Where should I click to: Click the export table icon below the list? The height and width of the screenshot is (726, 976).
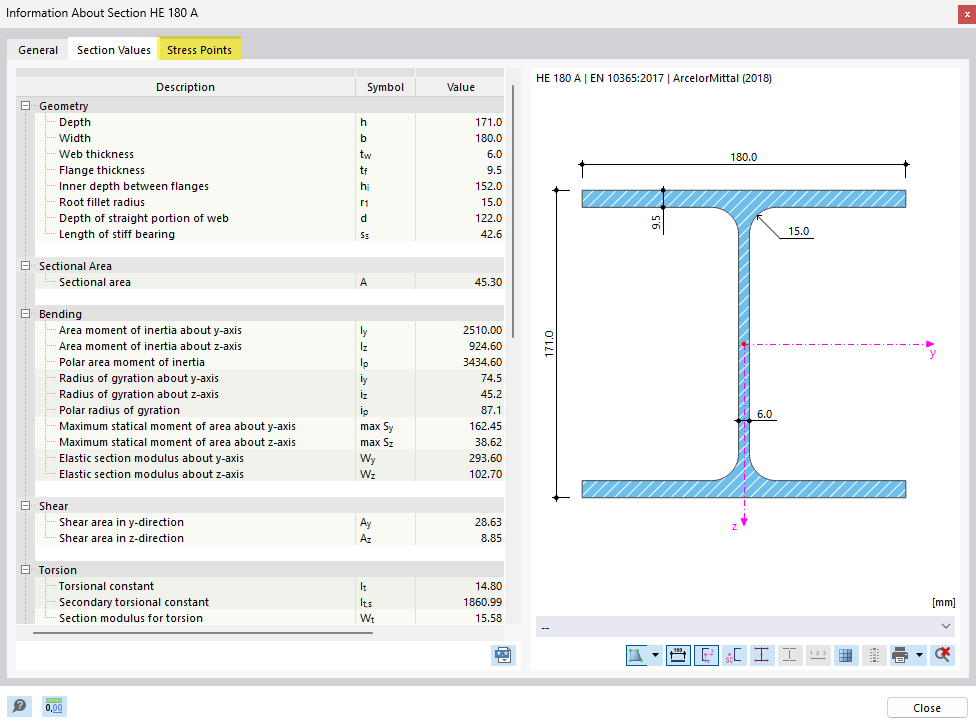click(x=503, y=655)
